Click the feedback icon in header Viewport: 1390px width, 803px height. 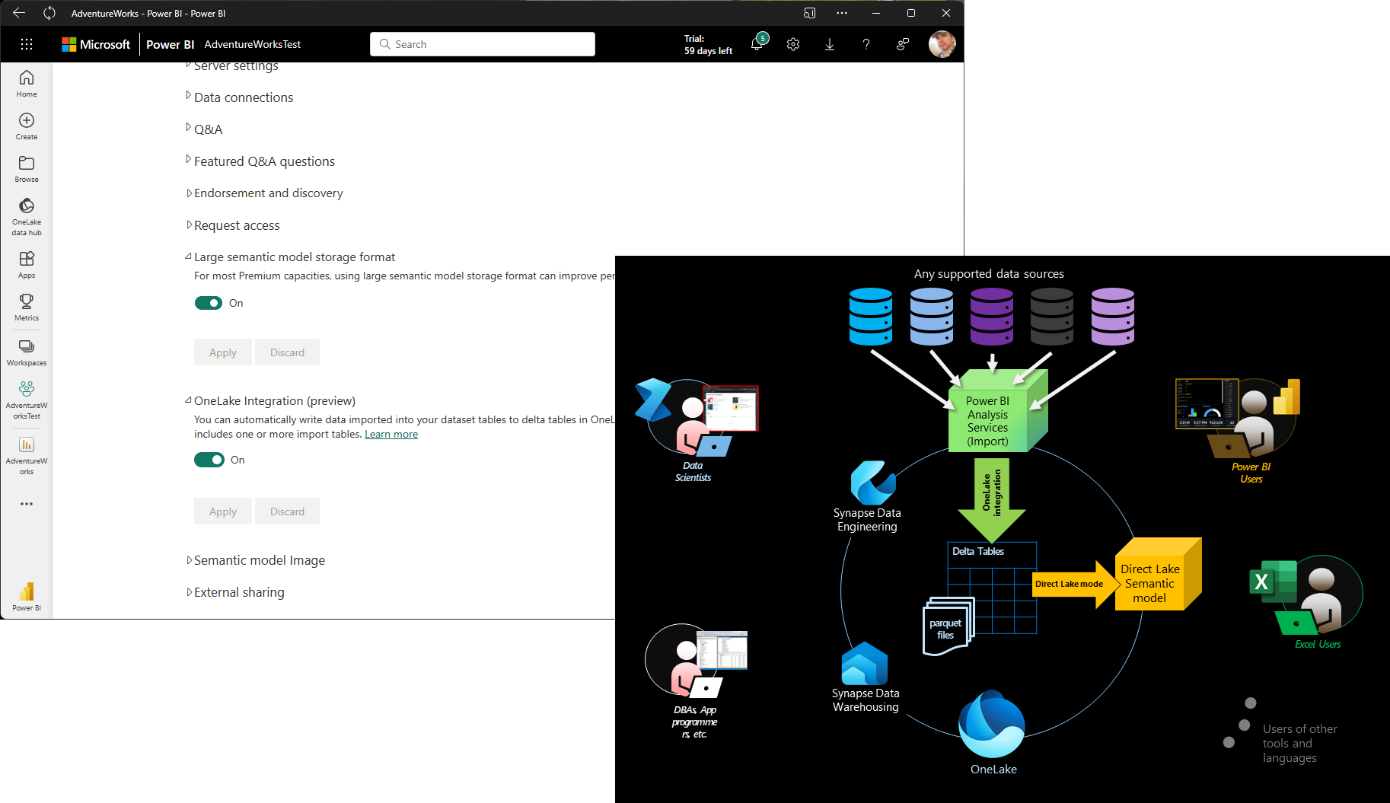pos(903,44)
